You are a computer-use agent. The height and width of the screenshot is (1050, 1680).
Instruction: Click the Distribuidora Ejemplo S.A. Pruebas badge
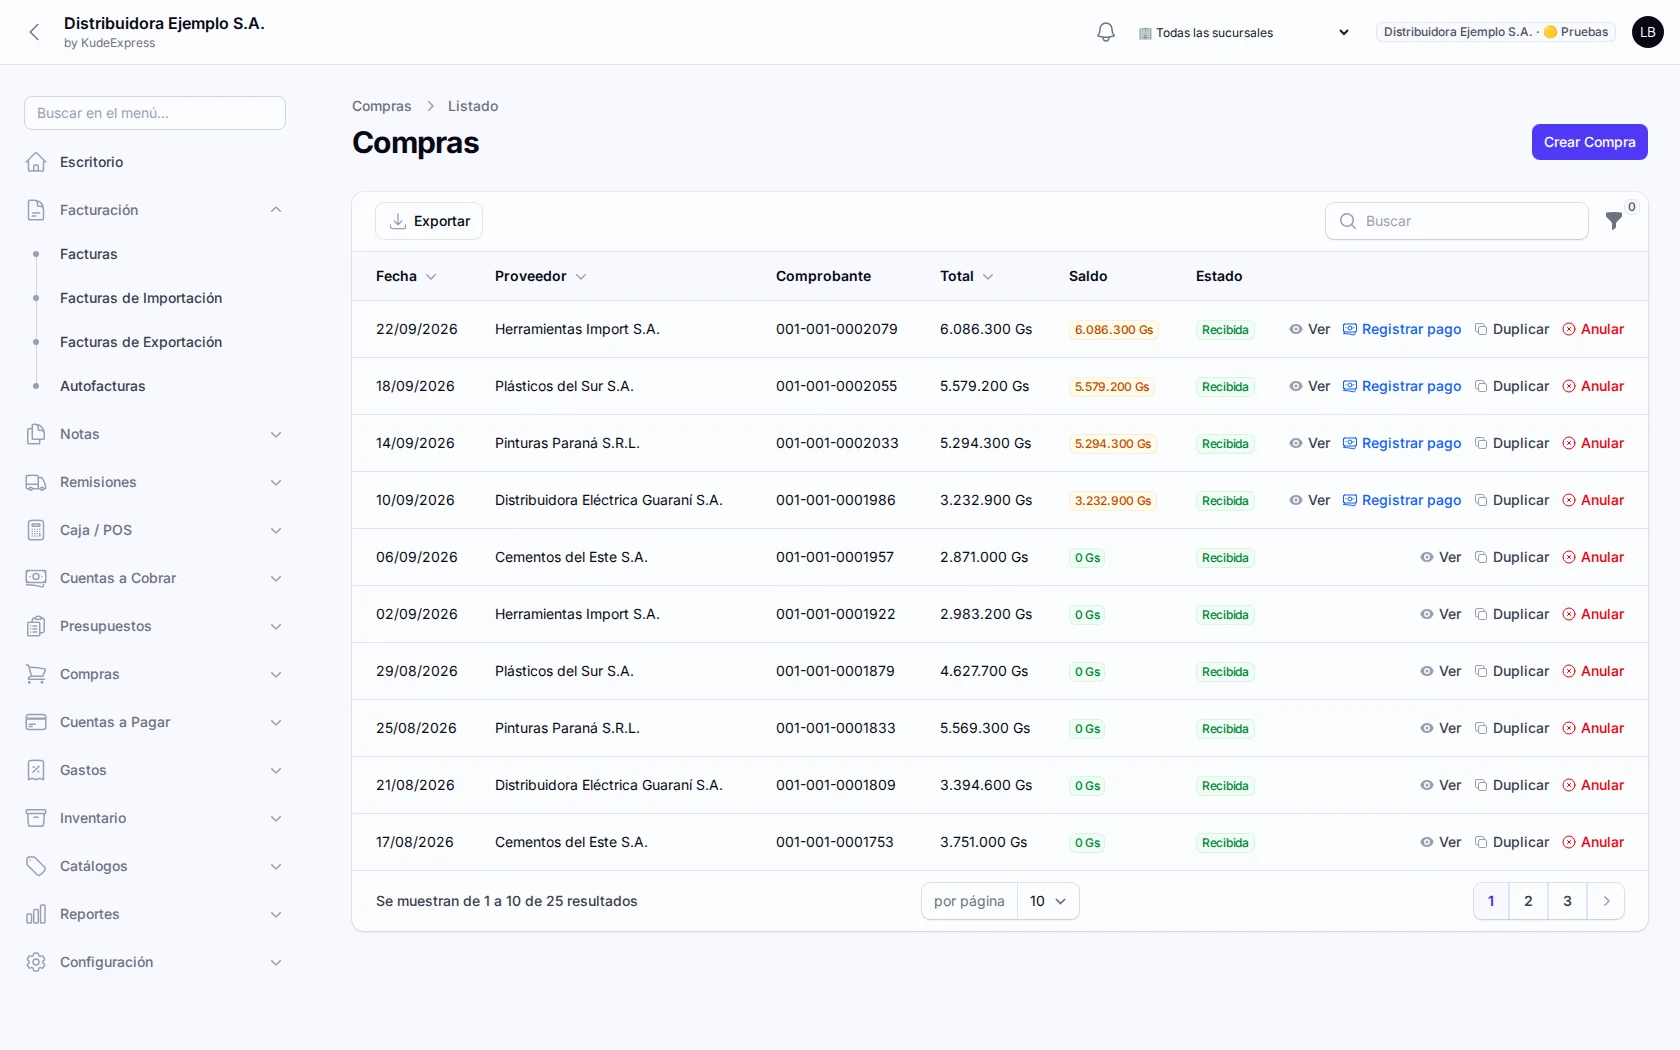pos(1496,32)
